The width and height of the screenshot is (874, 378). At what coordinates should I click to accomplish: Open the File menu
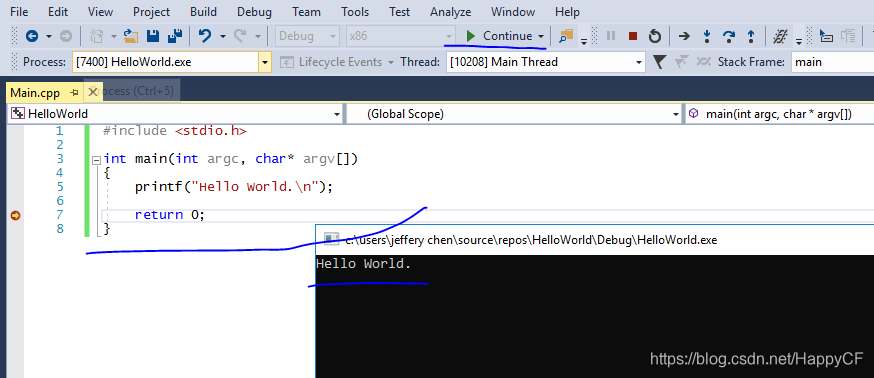[20, 12]
